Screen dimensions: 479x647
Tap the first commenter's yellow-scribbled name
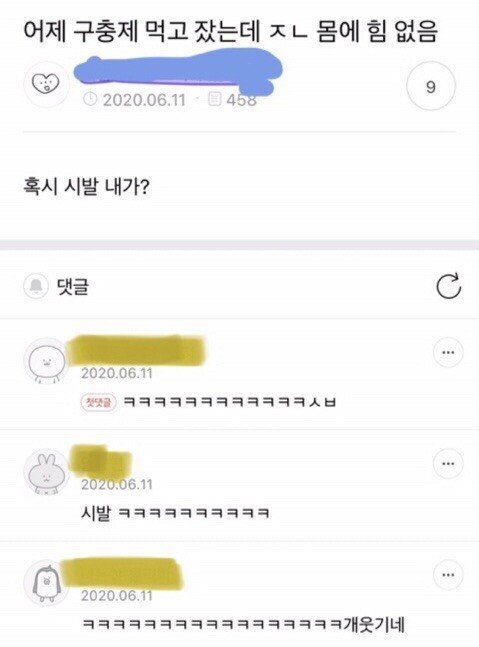coord(138,351)
